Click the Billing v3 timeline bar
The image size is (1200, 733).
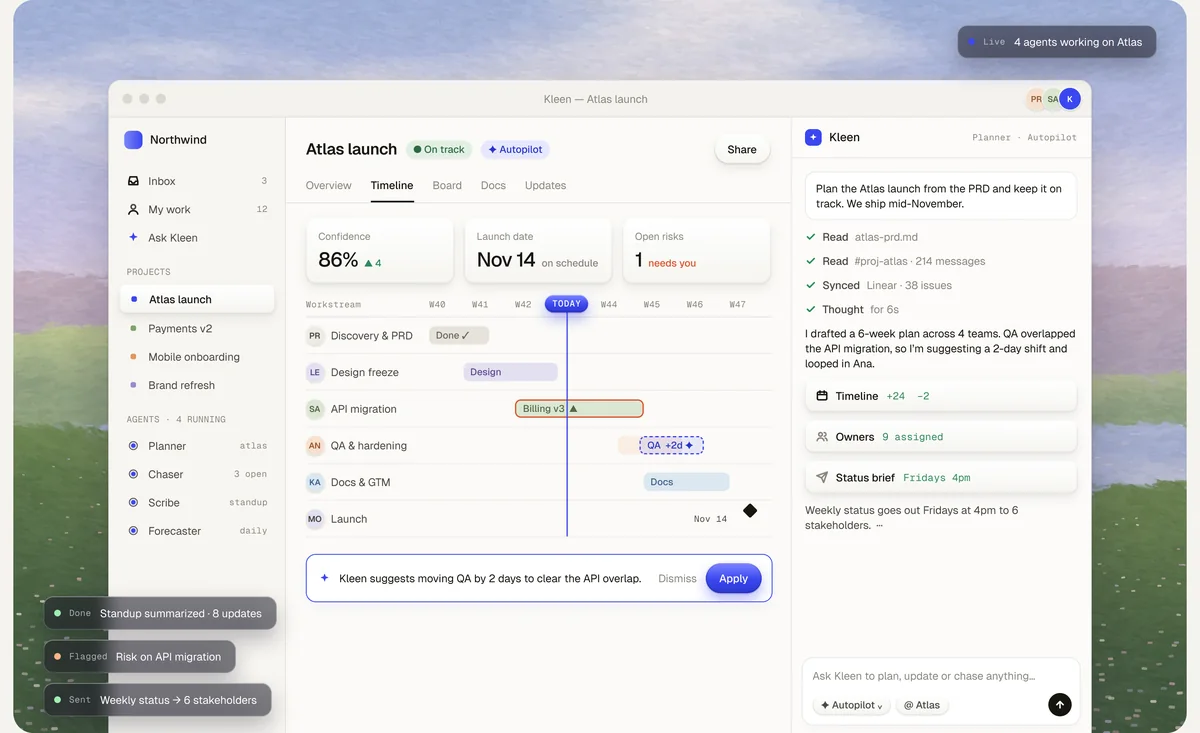pos(579,409)
